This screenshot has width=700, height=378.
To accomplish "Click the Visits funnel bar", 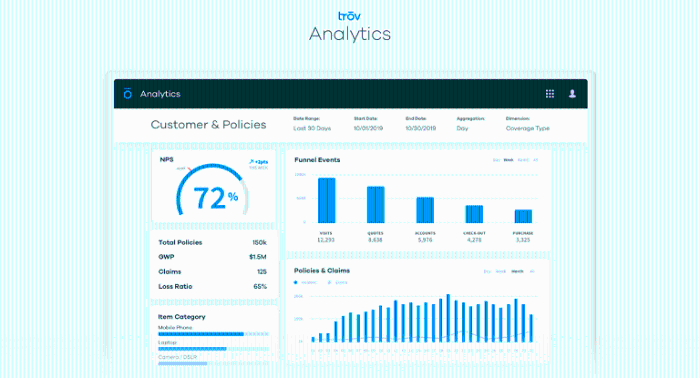I will tap(327, 200).
